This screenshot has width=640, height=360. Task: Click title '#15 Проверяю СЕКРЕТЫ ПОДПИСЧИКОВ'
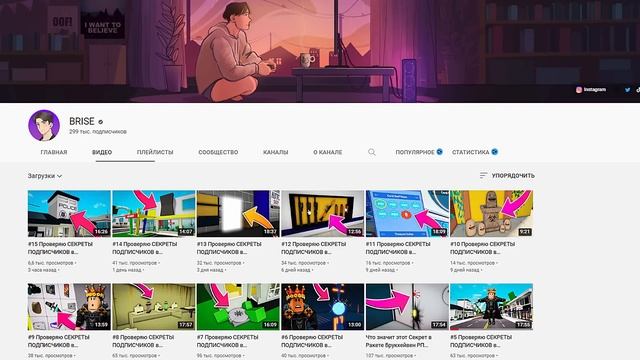60,248
